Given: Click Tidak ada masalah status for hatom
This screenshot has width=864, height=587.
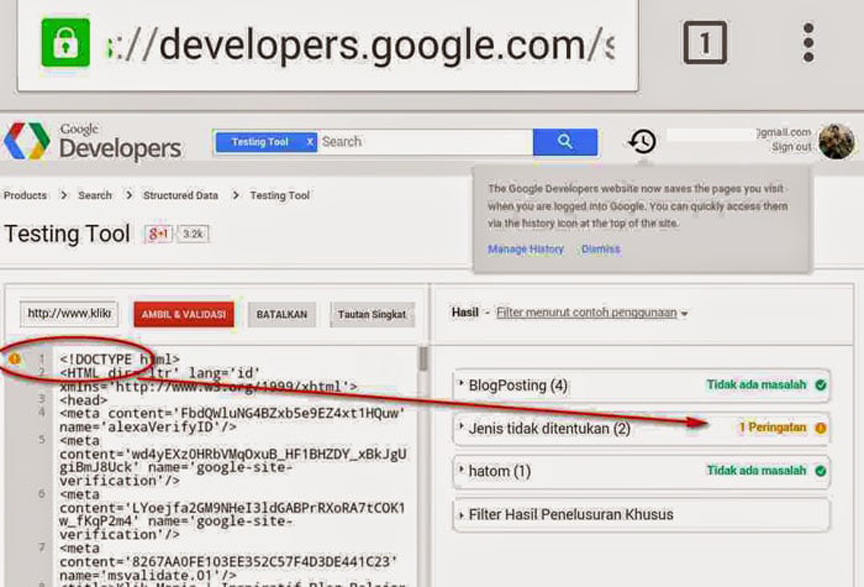Looking at the screenshot, I should click(757, 470).
